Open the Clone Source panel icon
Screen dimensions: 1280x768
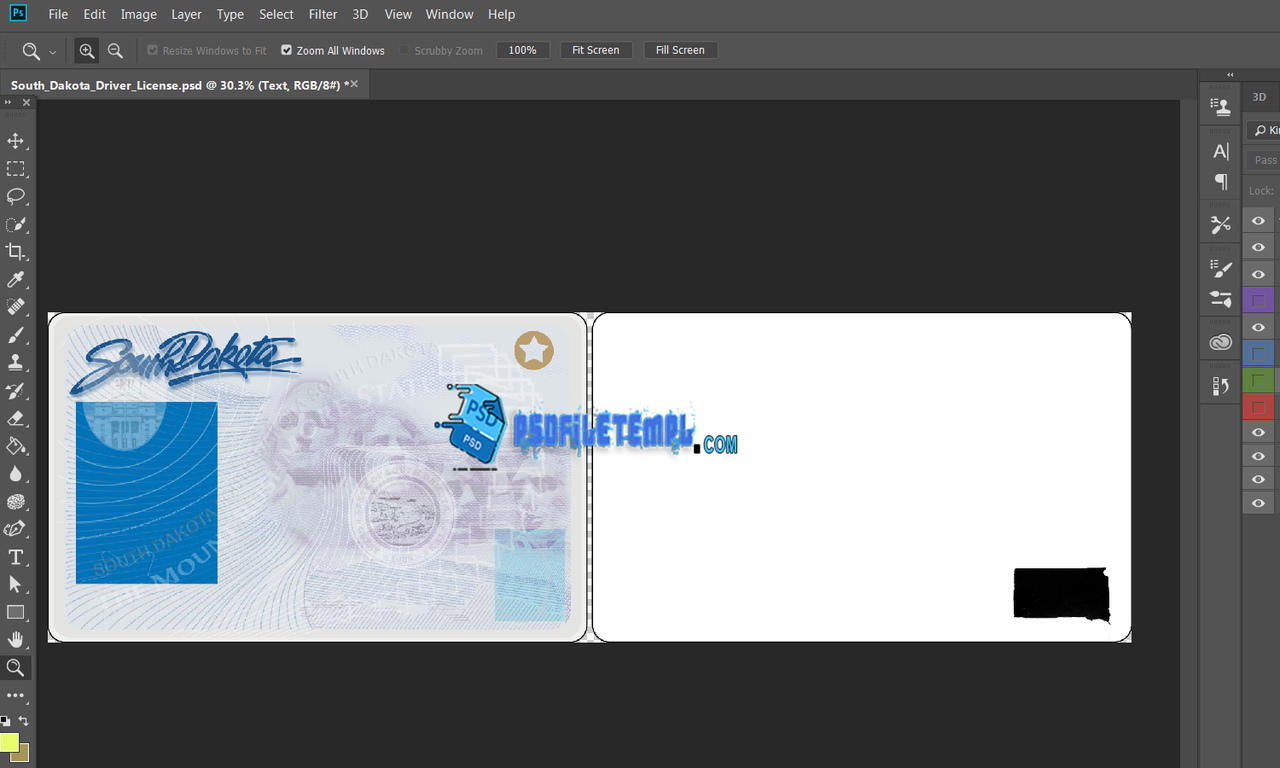click(x=1220, y=107)
